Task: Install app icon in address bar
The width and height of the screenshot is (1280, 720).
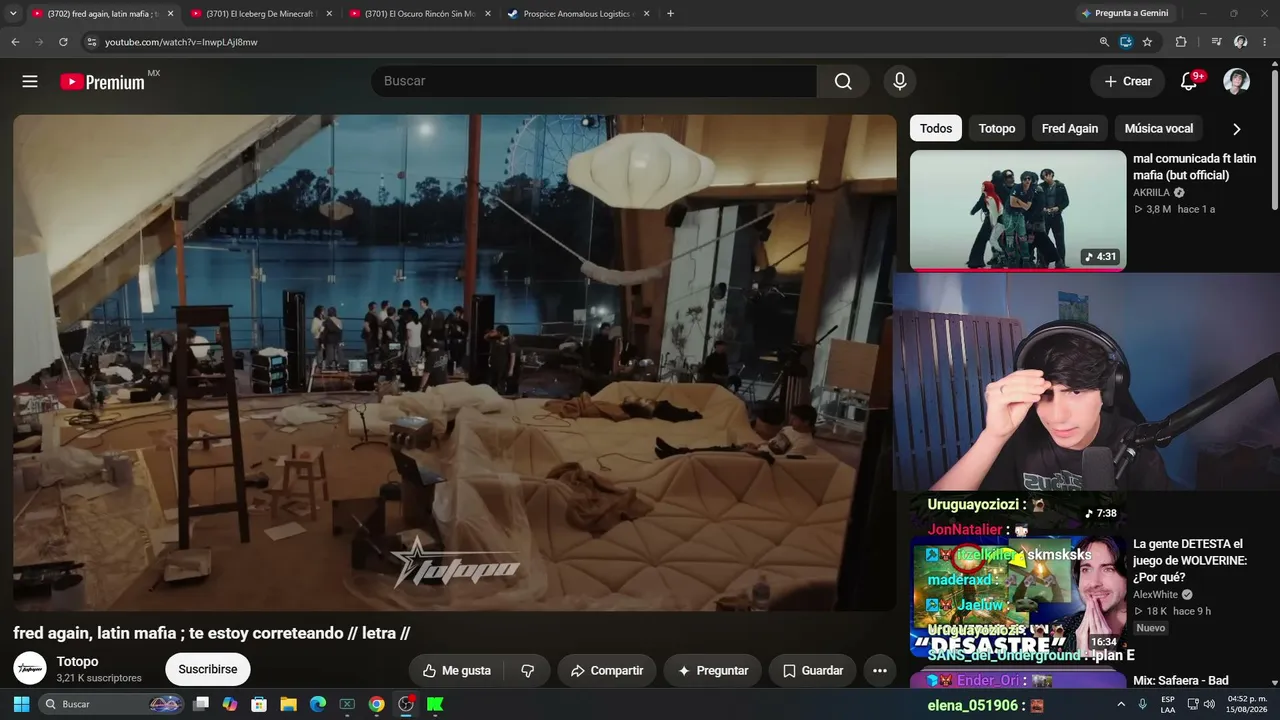Action: [x=1126, y=42]
